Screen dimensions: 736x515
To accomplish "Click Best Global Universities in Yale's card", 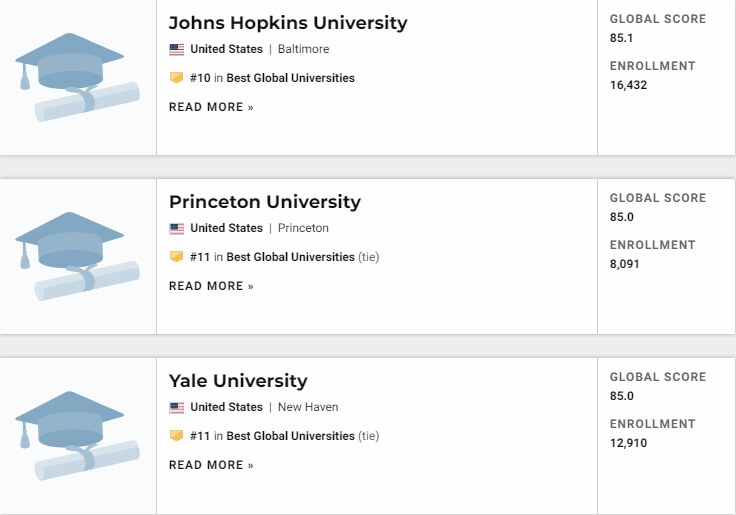I will pos(290,436).
